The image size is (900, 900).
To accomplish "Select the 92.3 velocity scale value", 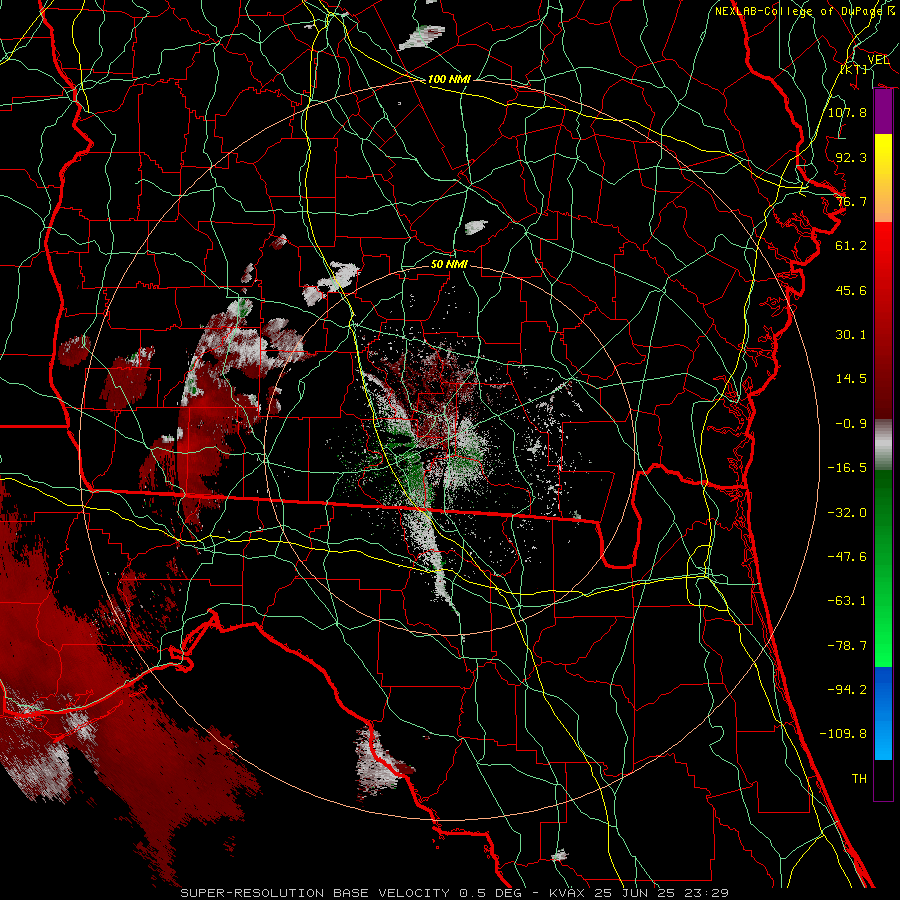I will [851, 157].
